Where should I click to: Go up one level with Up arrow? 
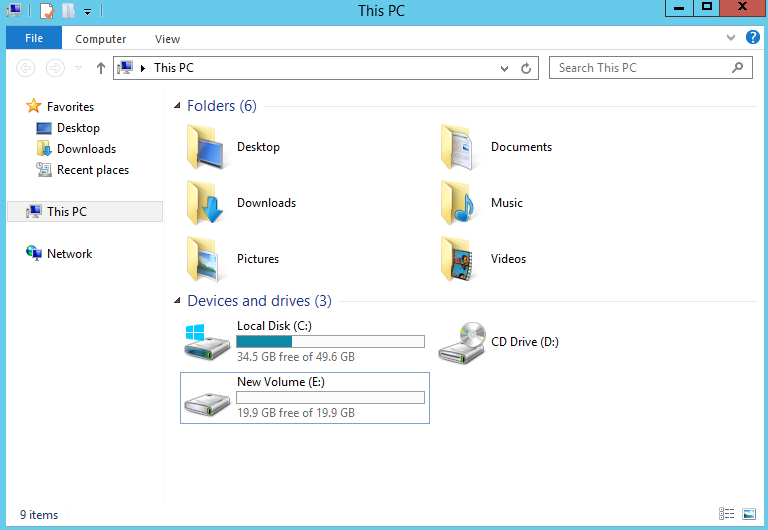(x=100, y=68)
